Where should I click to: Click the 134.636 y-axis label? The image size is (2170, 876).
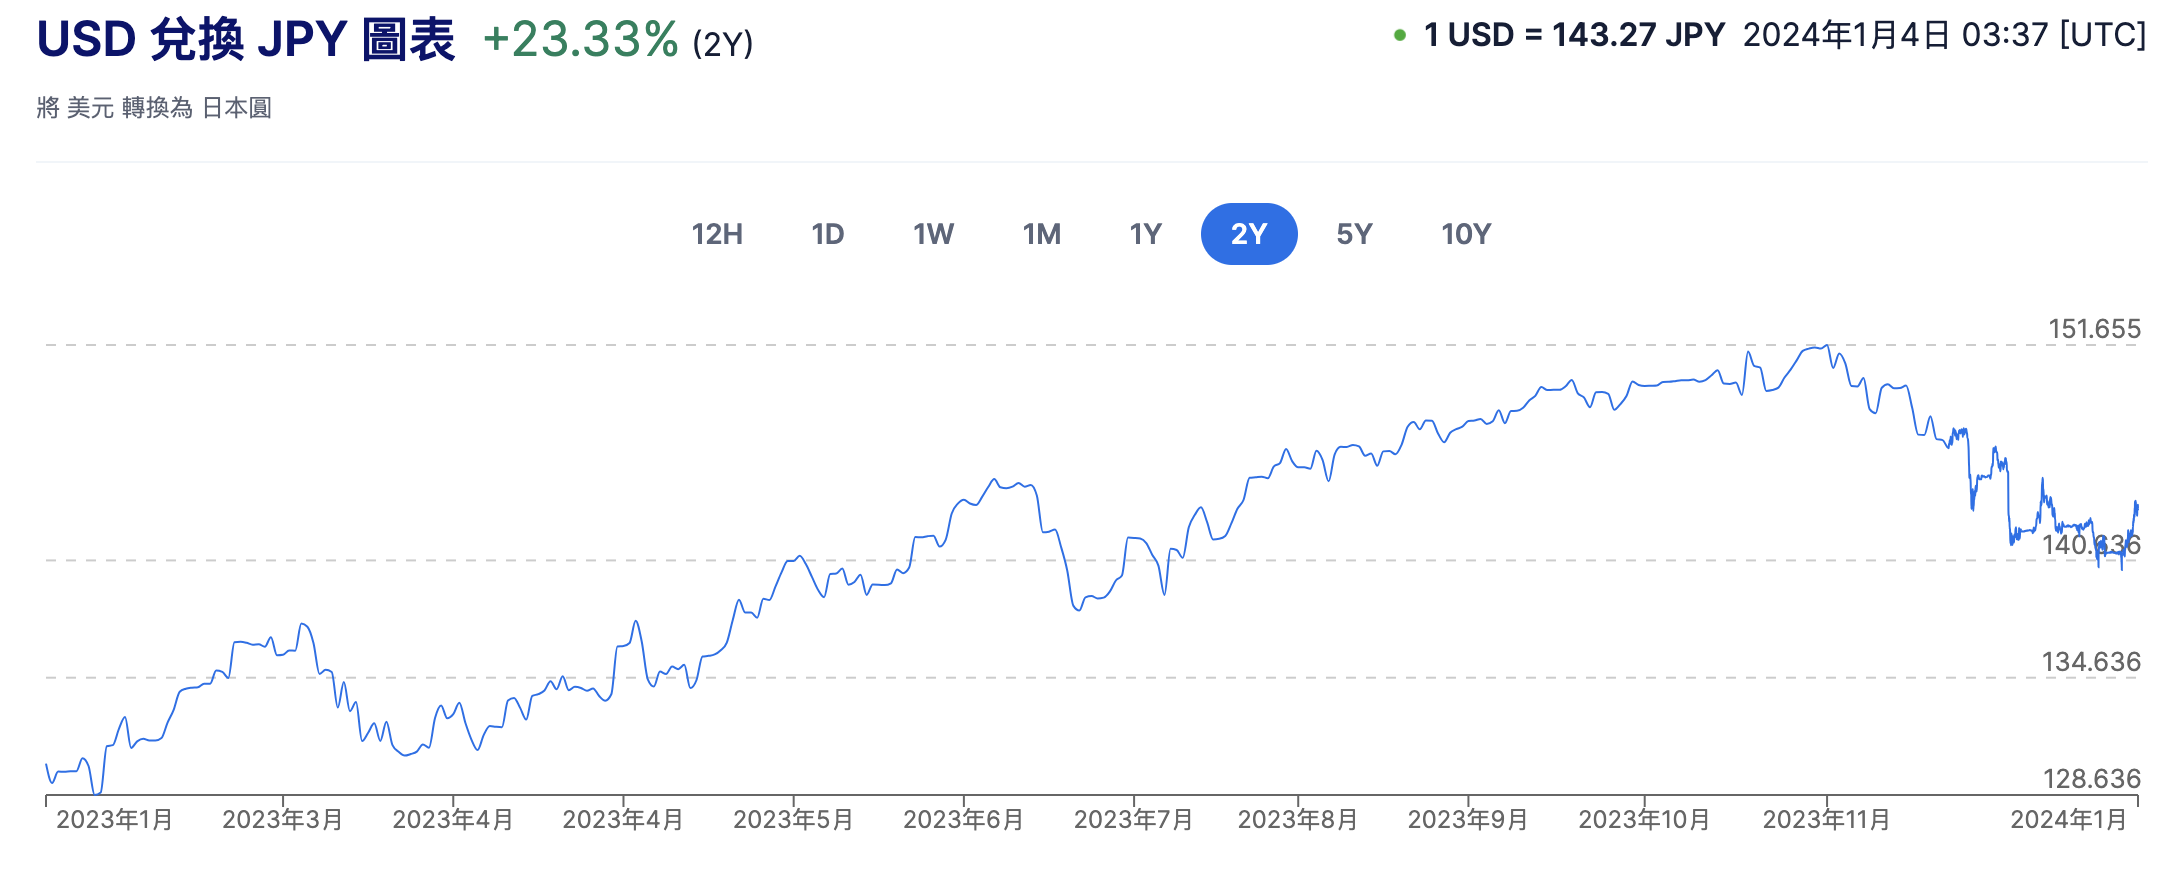coord(2091,662)
